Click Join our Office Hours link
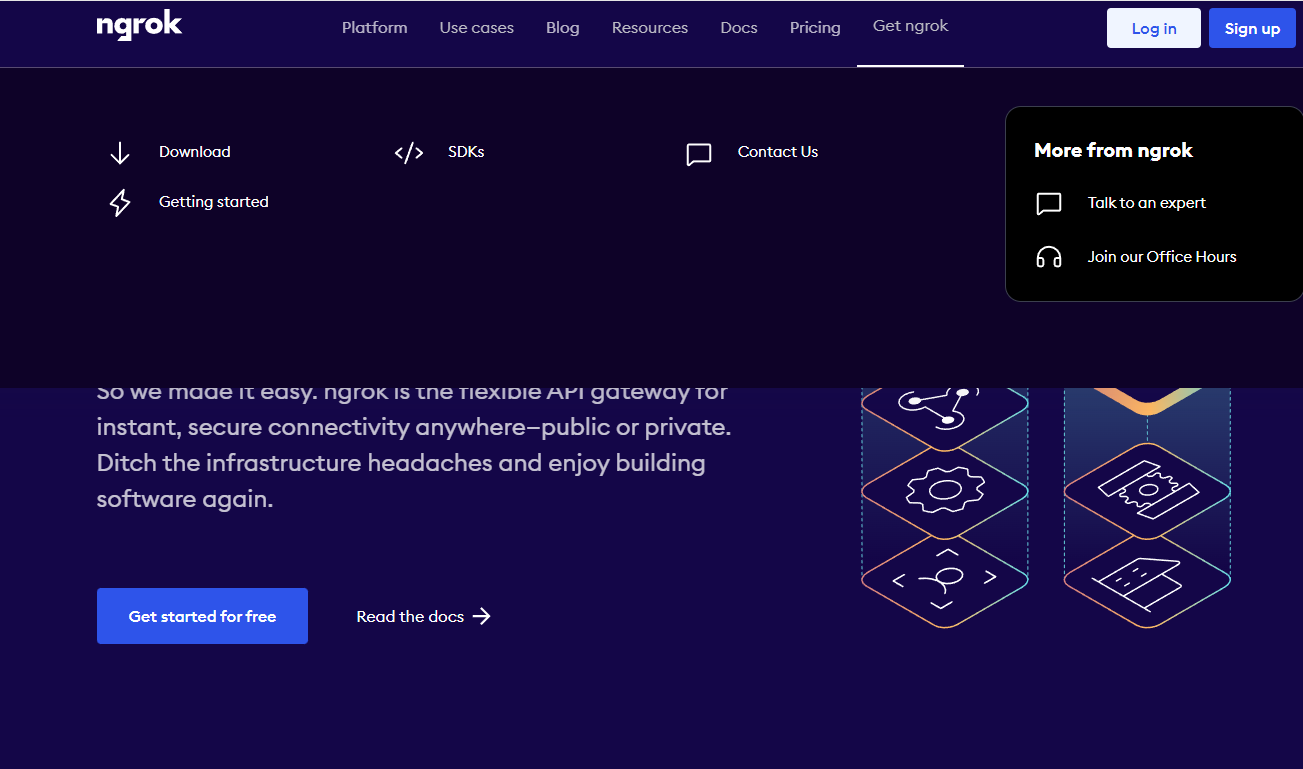 pyautogui.click(x=1162, y=257)
